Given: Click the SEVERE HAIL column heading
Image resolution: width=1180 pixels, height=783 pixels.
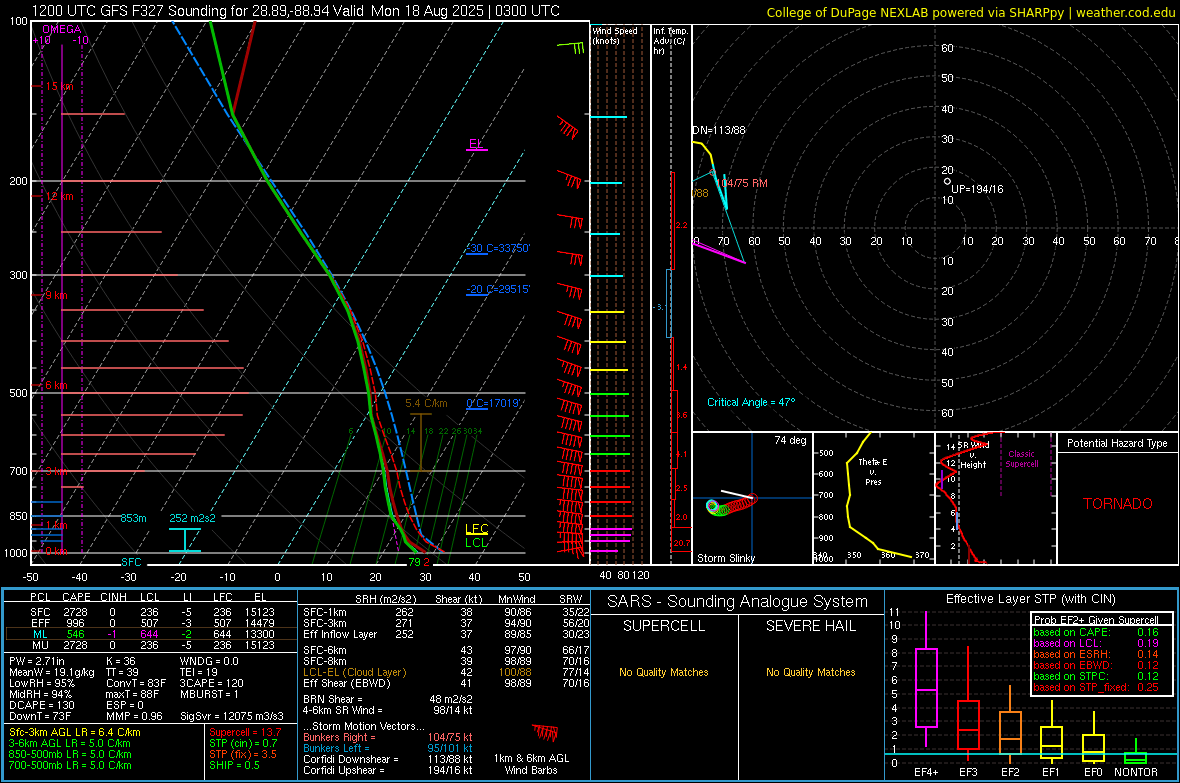Looking at the screenshot, I should (810, 626).
